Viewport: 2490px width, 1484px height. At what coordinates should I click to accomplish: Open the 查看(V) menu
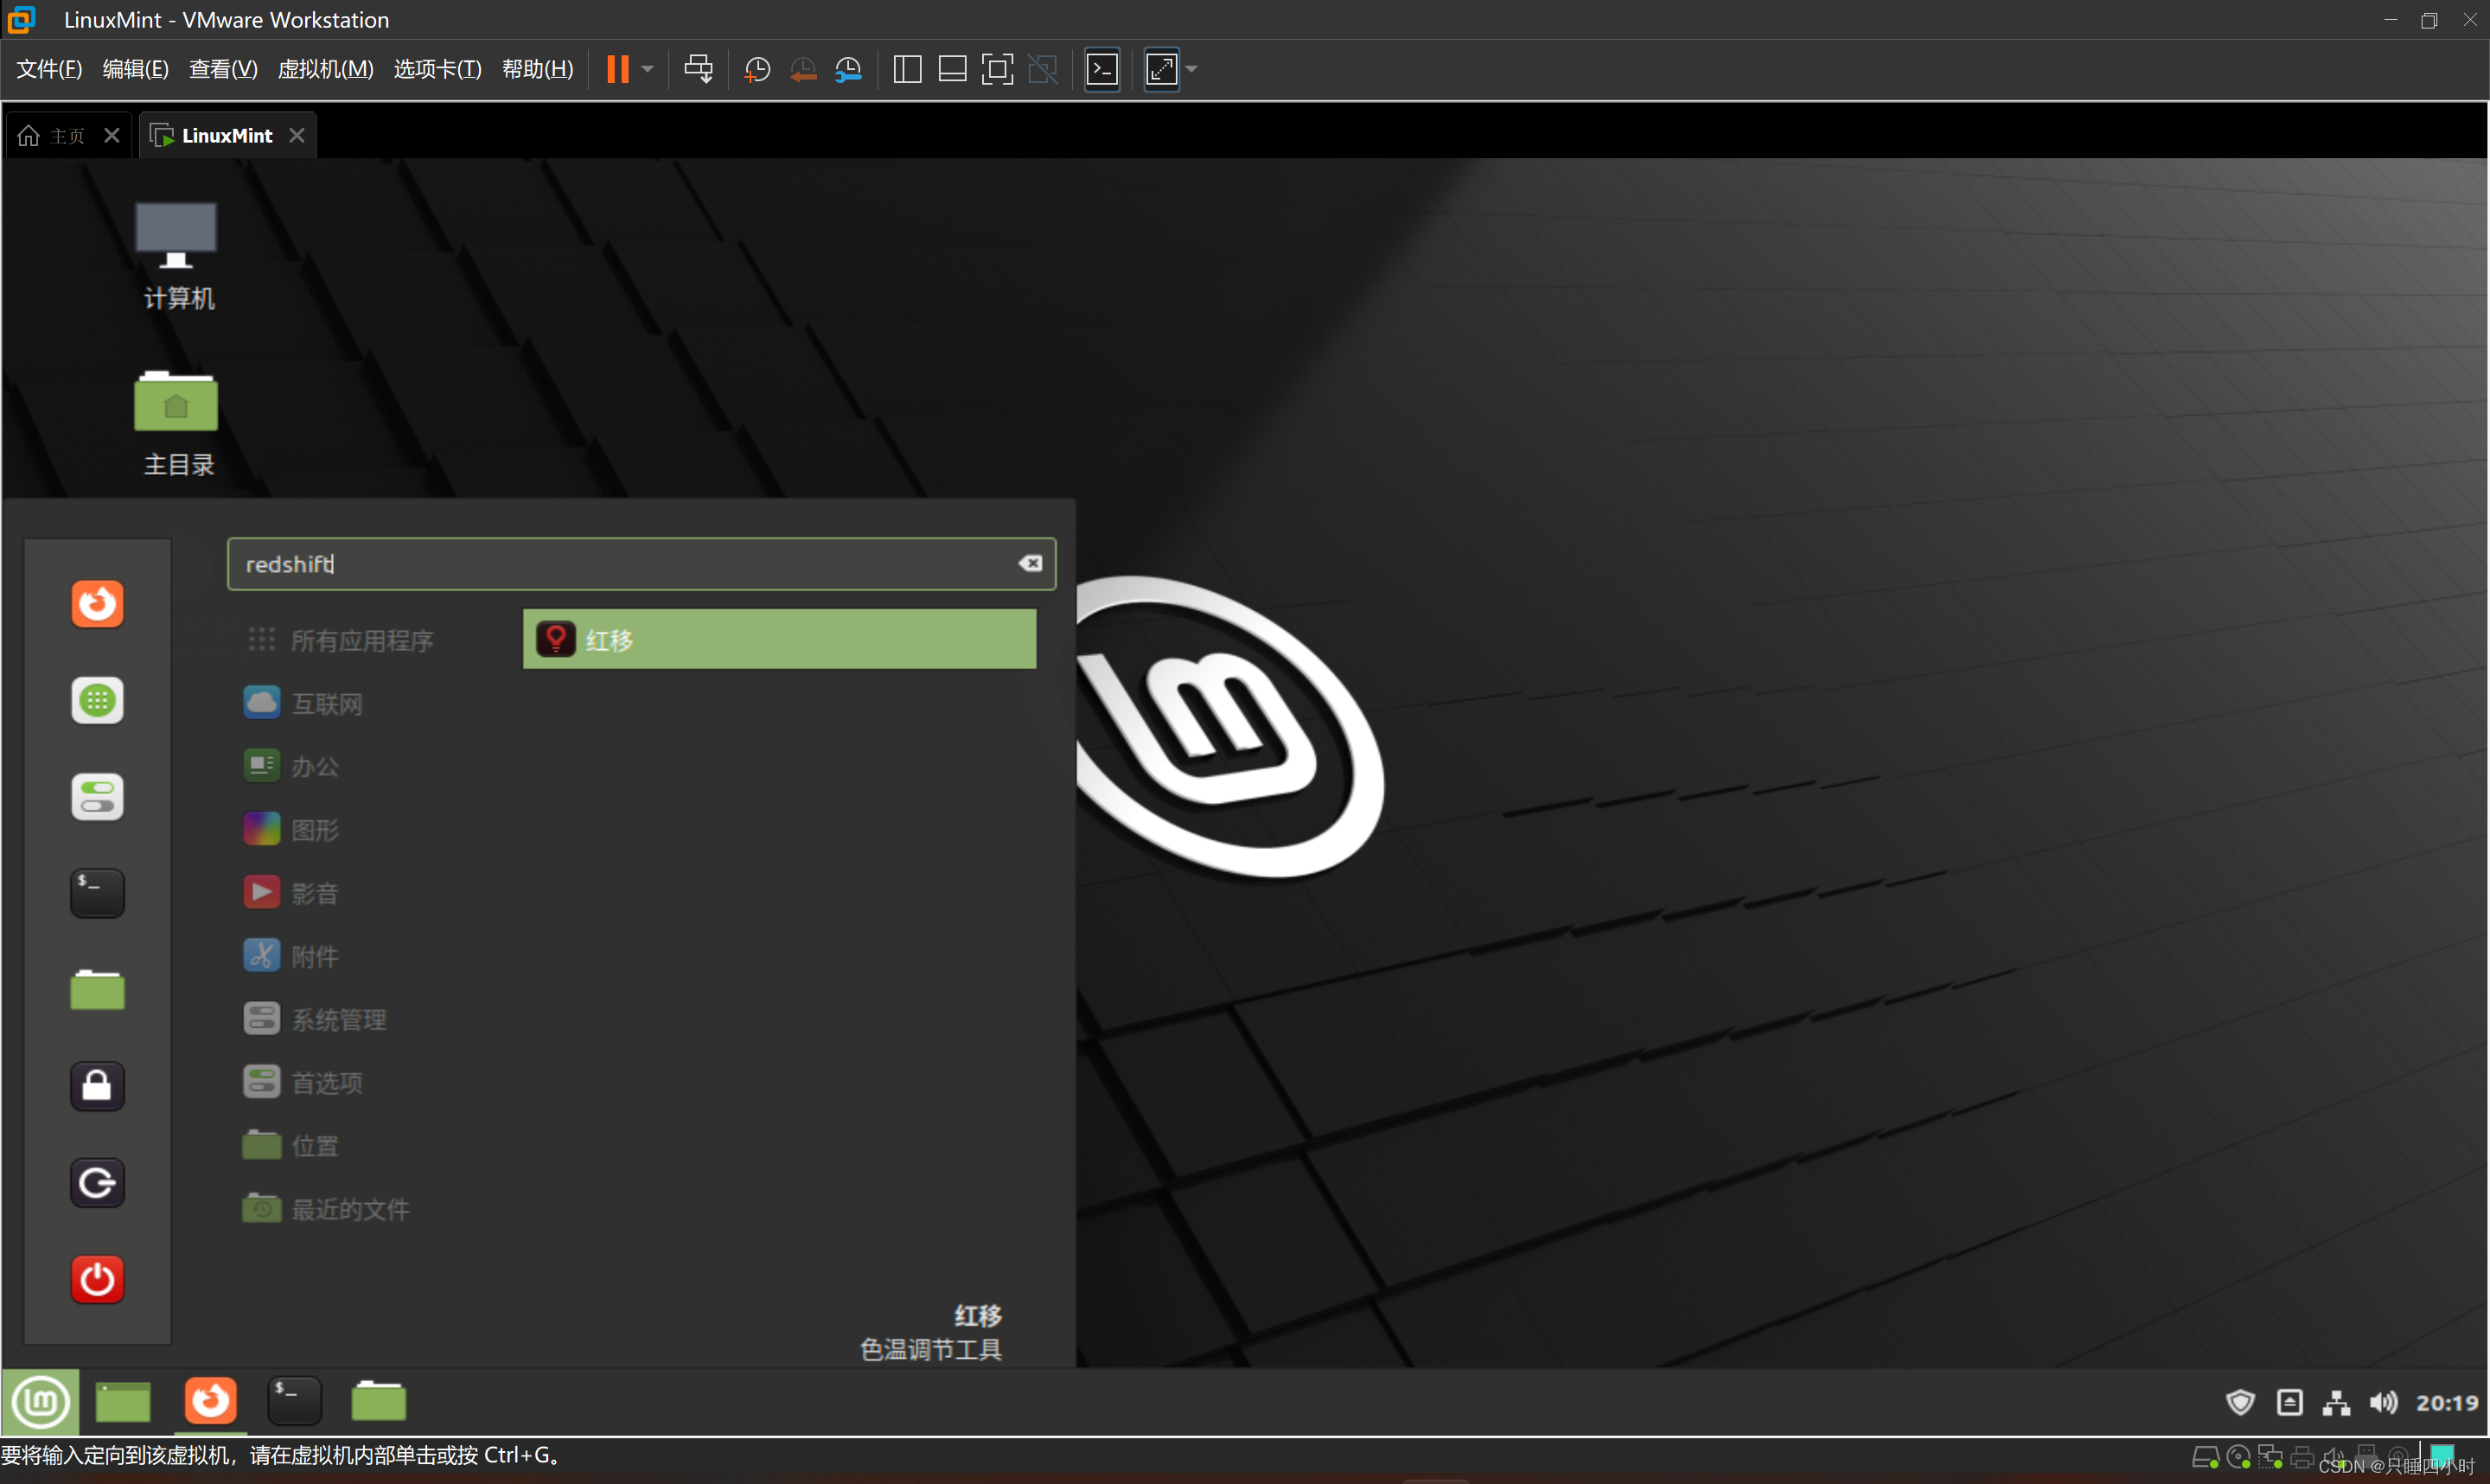click(x=223, y=69)
